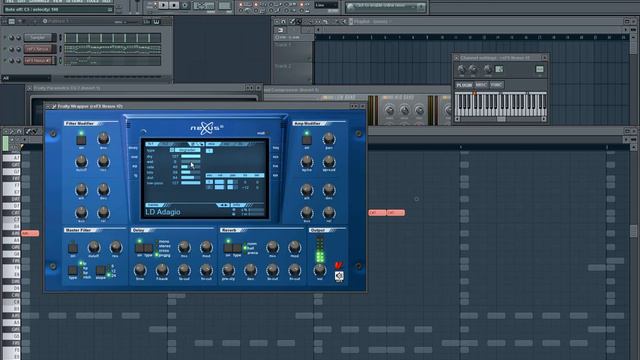Click the Master Filter slope button
Image resolution: width=640 pixels, height=360 pixels.
point(100,270)
